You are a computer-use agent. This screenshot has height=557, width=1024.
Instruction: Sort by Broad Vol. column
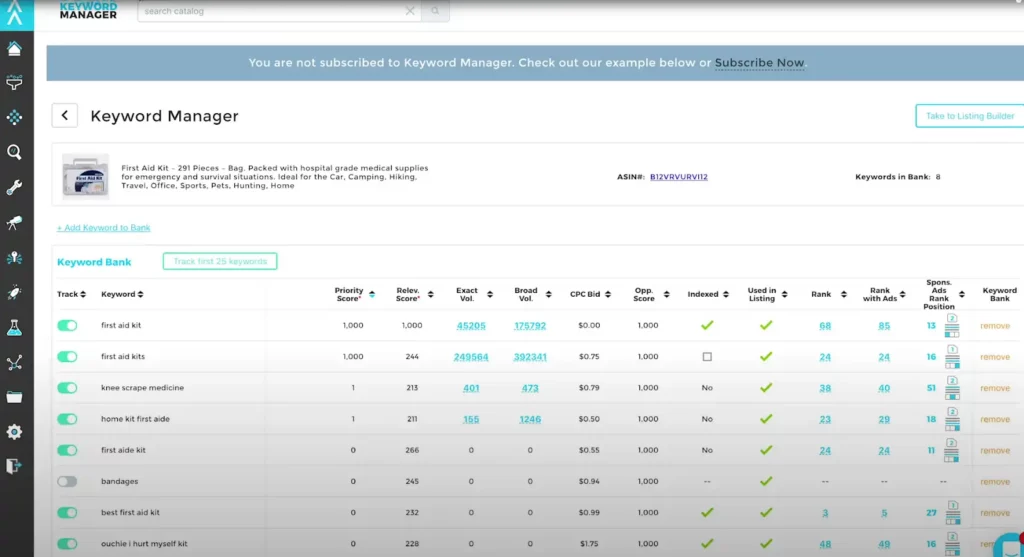[549, 294]
